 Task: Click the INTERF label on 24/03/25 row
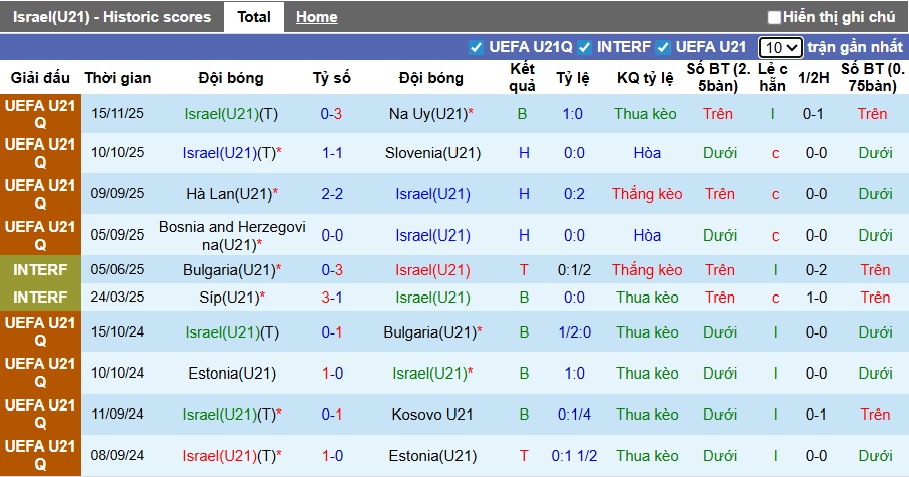click(40, 297)
